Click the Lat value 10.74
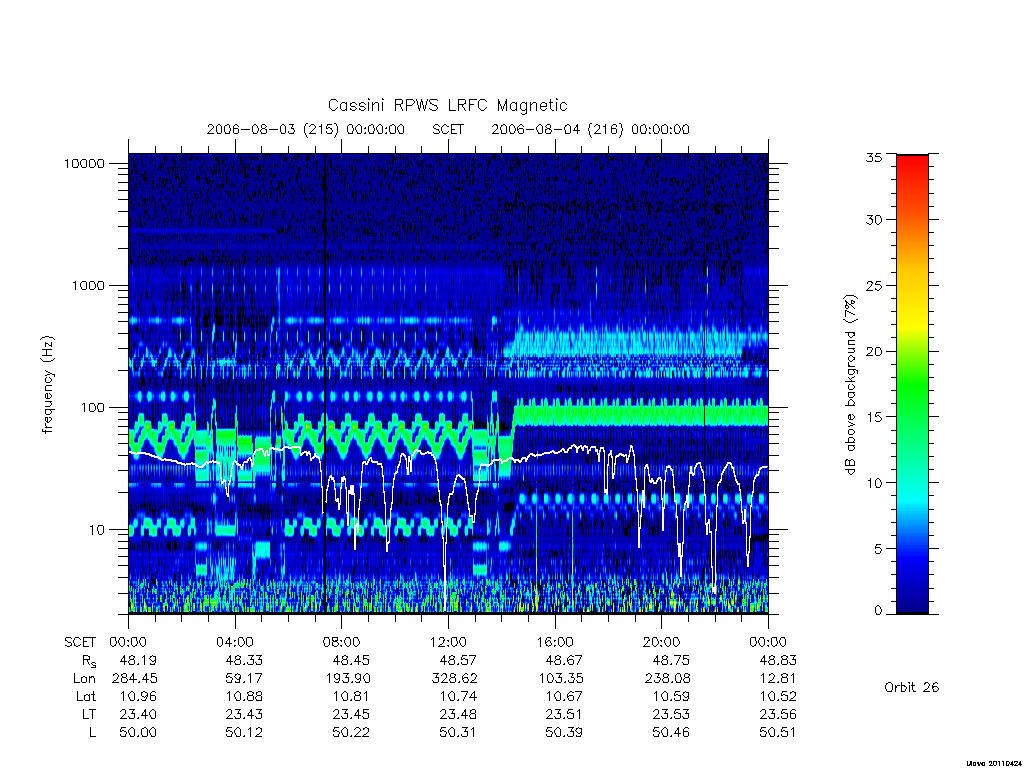Image resolution: width=1024 pixels, height=768 pixels. (x=458, y=696)
